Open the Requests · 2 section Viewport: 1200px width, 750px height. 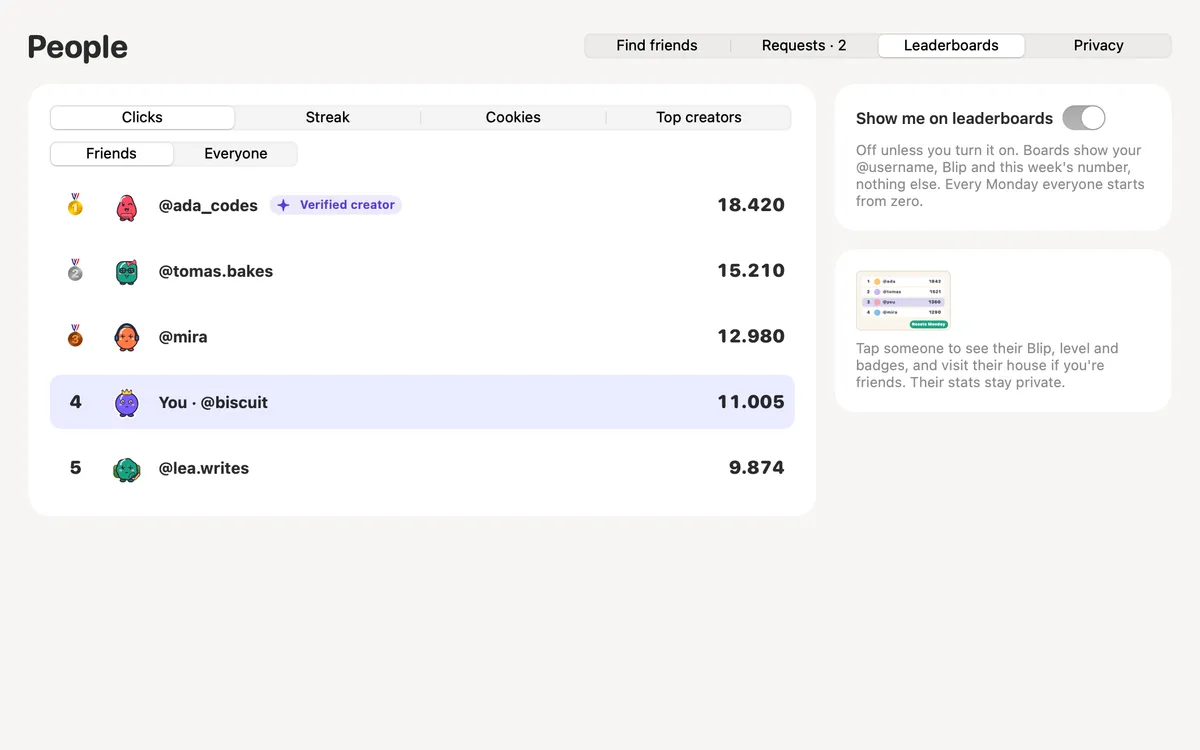(x=804, y=46)
